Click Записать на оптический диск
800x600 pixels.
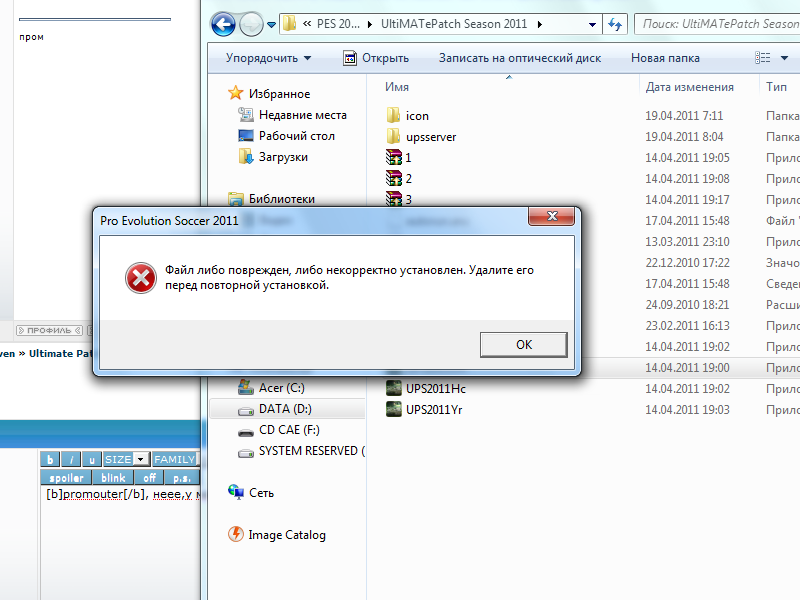(519, 58)
